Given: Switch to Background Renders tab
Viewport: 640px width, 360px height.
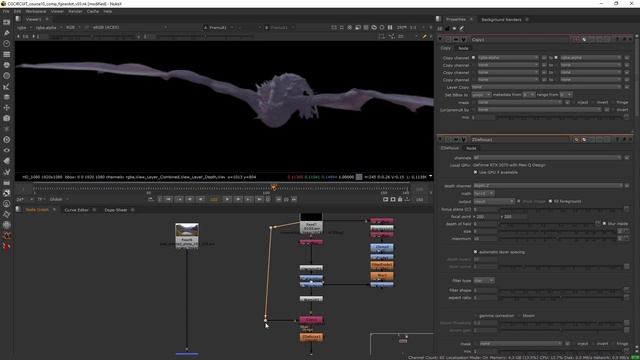Looking at the screenshot, I should [501, 20].
